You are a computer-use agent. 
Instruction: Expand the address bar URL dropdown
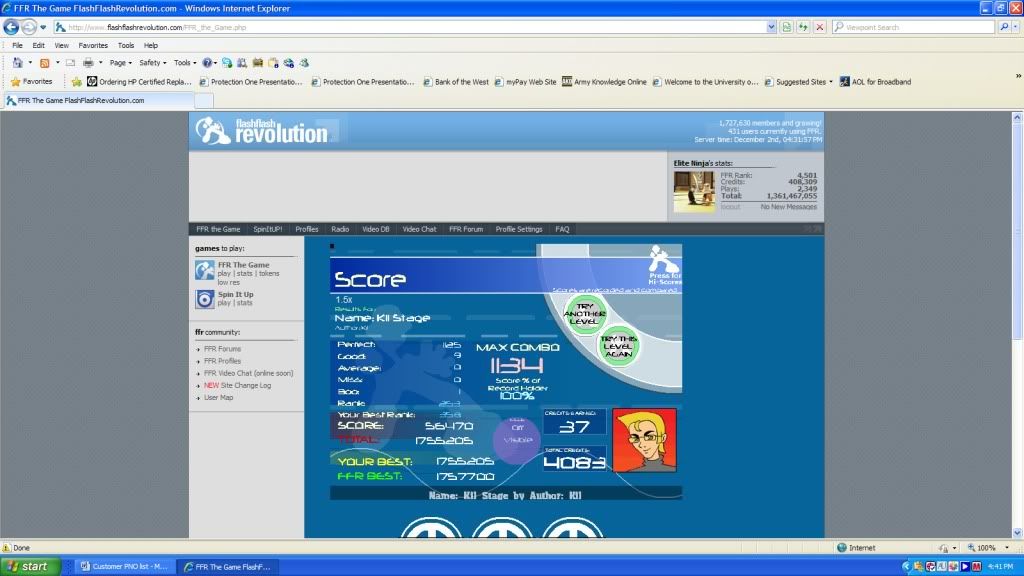point(770,27)
